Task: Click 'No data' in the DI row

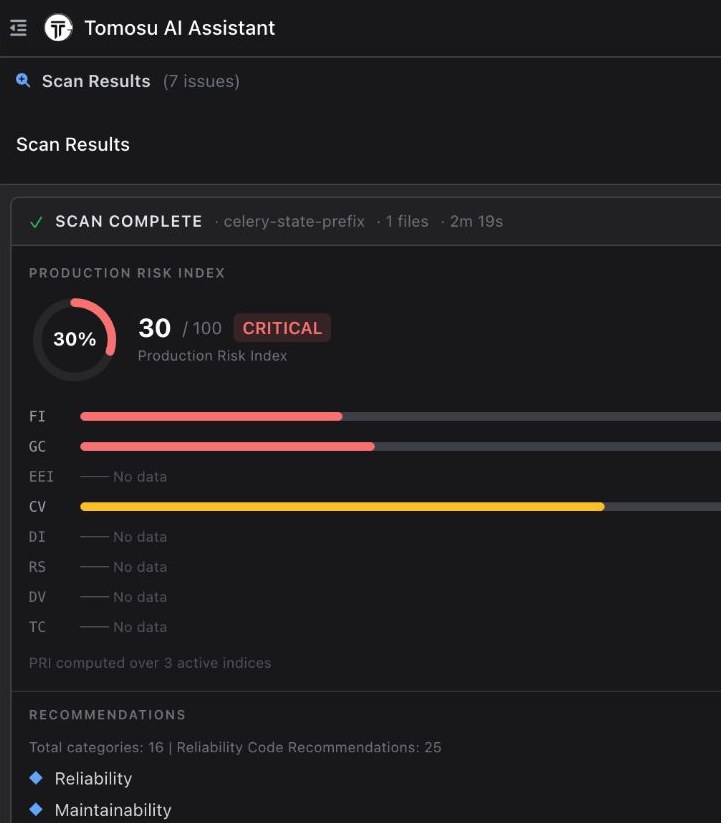Action: (x=140, y=537)
